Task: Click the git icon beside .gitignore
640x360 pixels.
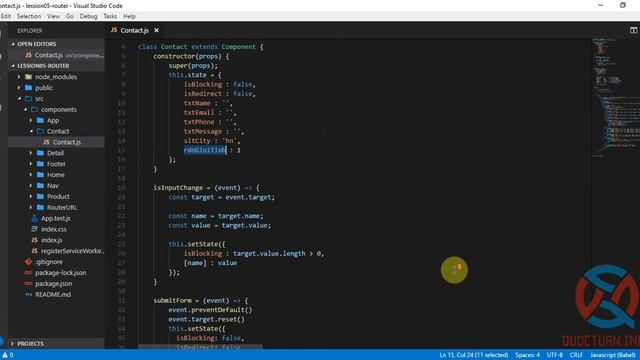Action: pyautogui.click(x=29, y=262)
